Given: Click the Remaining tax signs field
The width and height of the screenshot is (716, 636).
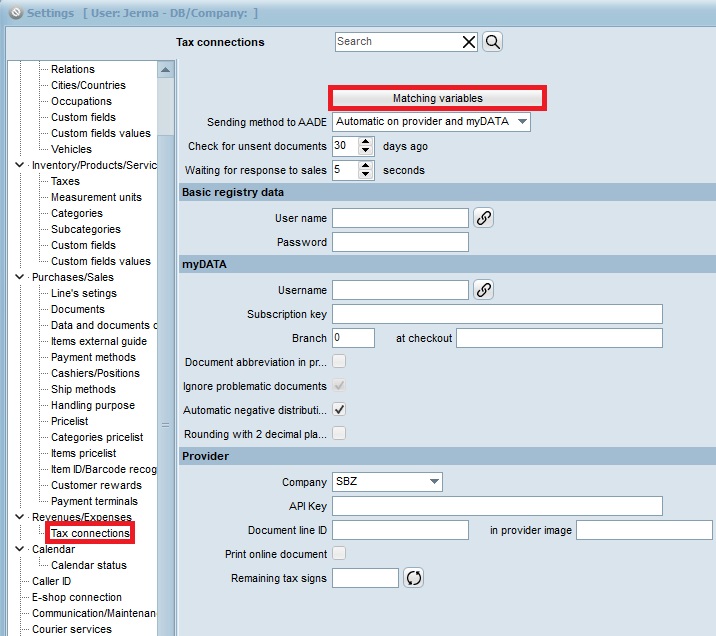Looking at the screenshot, I should (365, 578).
